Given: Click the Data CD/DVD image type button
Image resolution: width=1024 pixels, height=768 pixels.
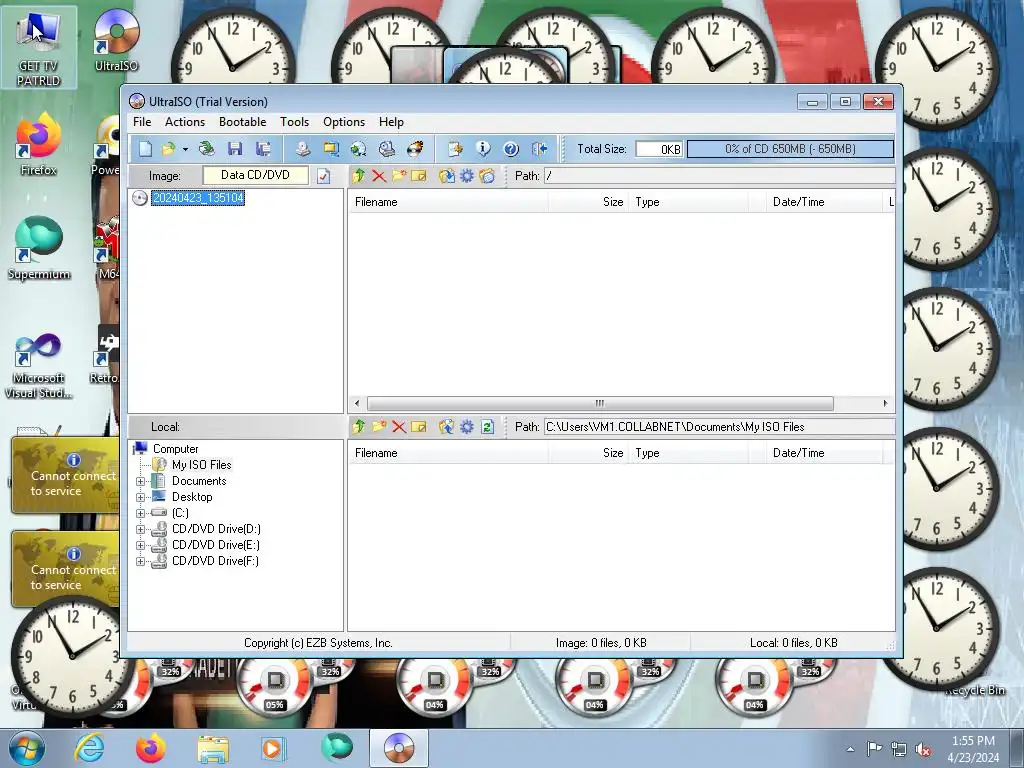Looking at the screenshot, I should (x=255, y=175).
